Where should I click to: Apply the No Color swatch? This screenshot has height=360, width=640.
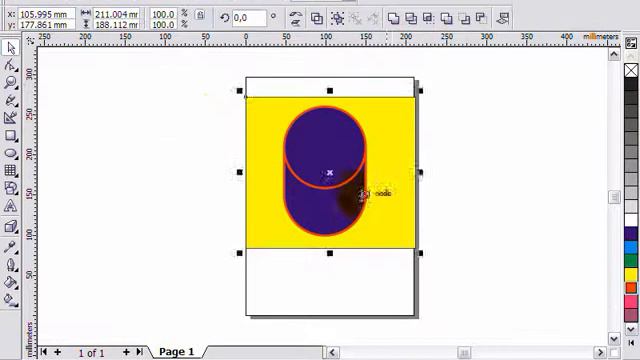coord(631,71)
